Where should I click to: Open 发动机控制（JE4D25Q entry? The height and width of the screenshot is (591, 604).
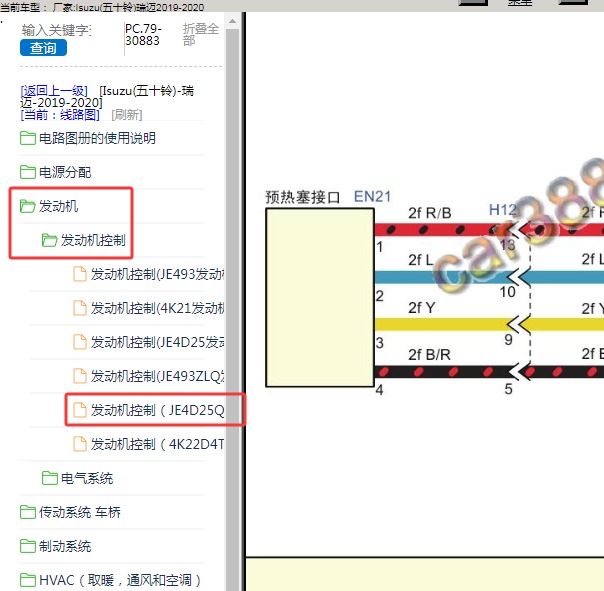tap(157, 410)
